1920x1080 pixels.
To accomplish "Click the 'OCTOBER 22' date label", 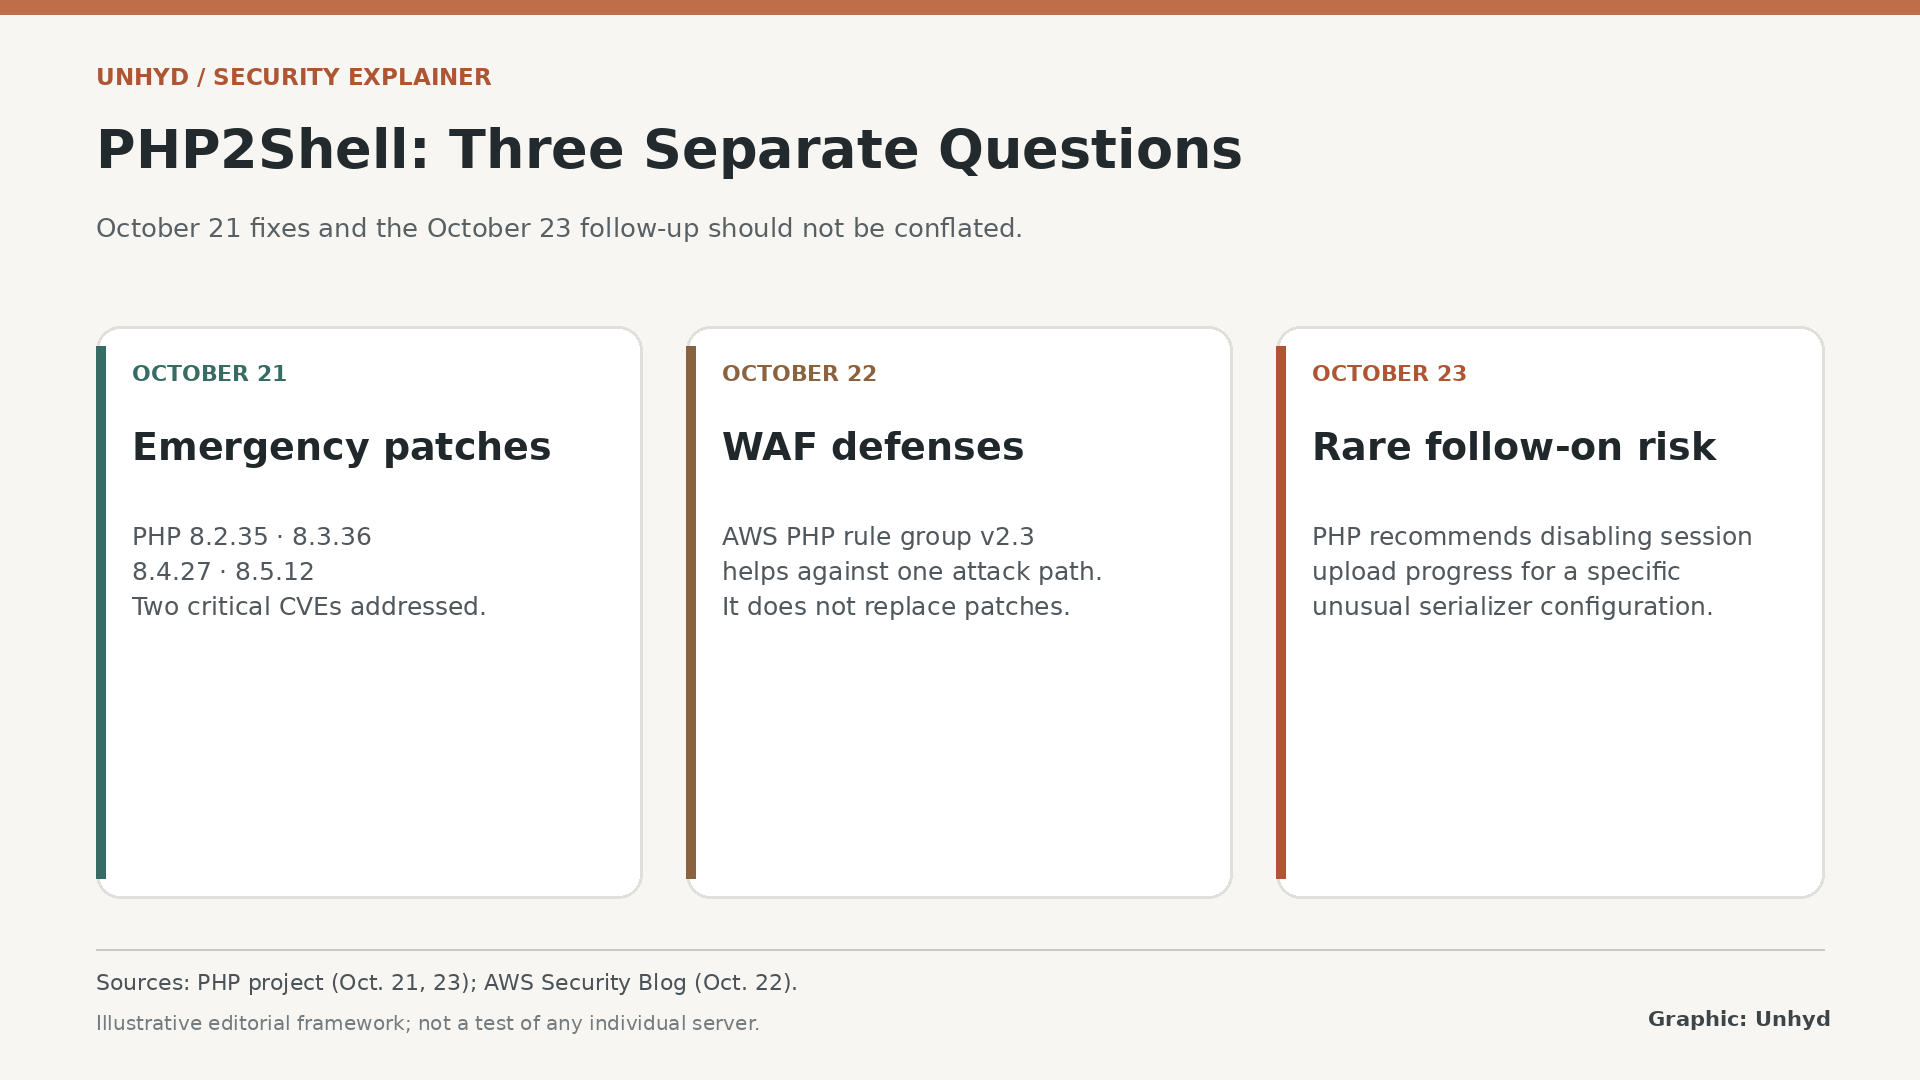I will pyautogui.click(x=799, y=374).
